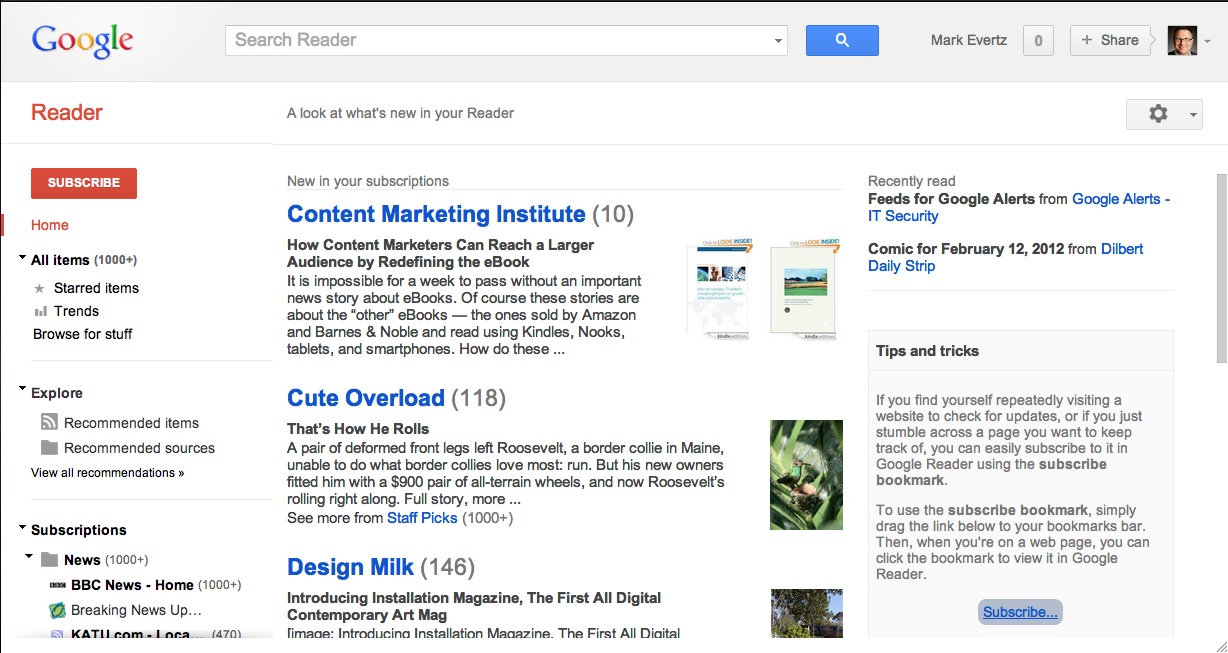The height and width of the screenshot is (653, 1228).
Task: Collapse the Explore section triangle
Action: pyautogui.click(x=23, y=388)
